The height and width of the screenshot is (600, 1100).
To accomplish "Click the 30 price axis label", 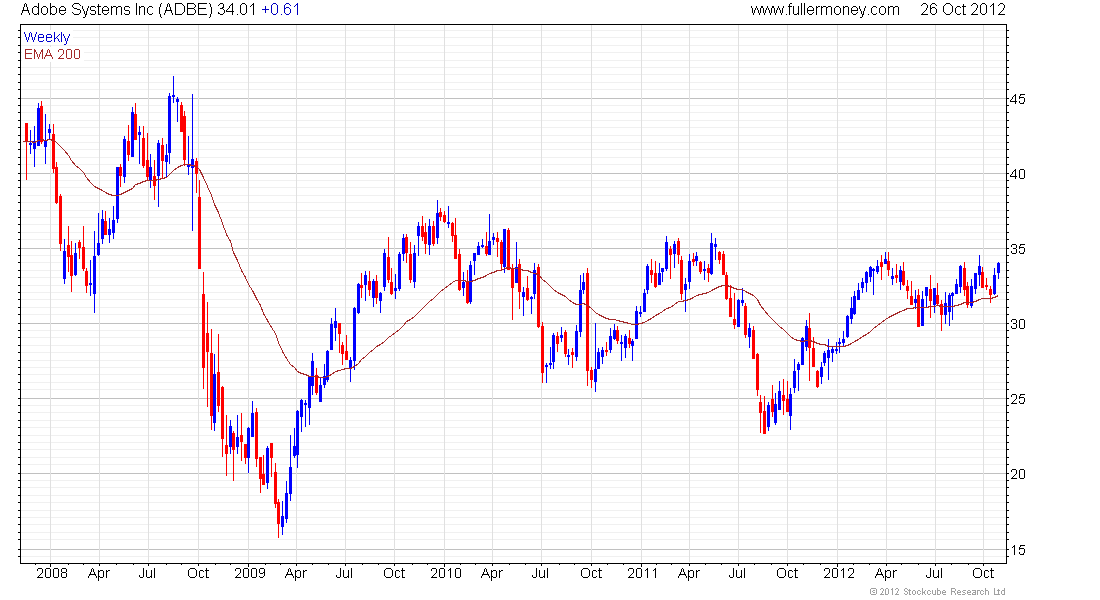I will point(1017,324).
